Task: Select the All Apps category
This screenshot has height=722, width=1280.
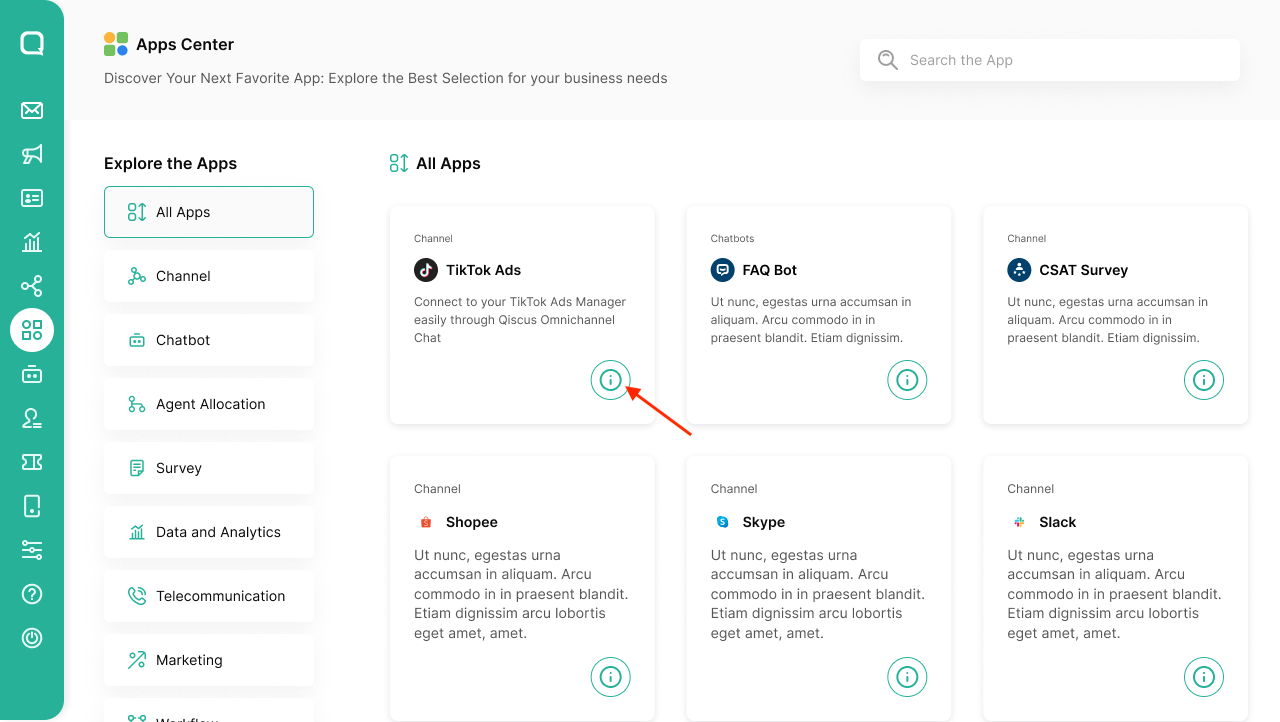Action: pyautogui.click(x=209, y=212)
